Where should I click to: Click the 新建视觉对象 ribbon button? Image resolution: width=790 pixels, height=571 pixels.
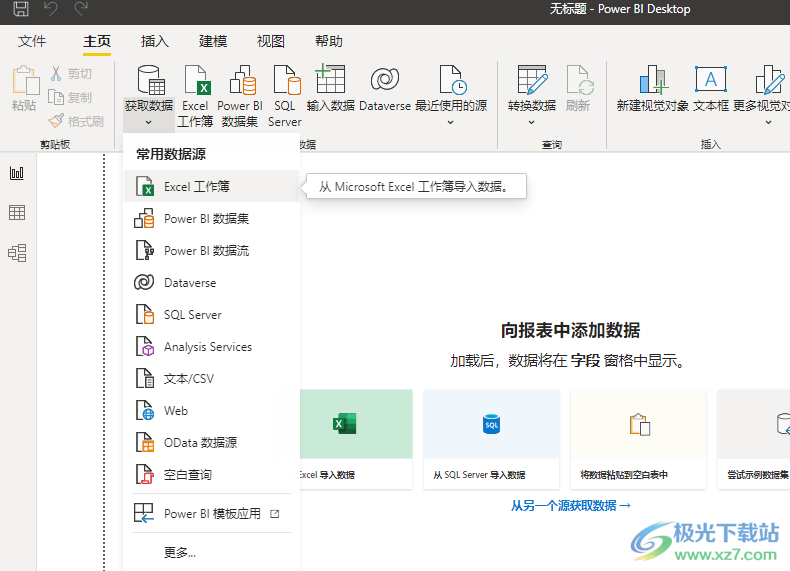pyautogui.click(x=652, y=88)
